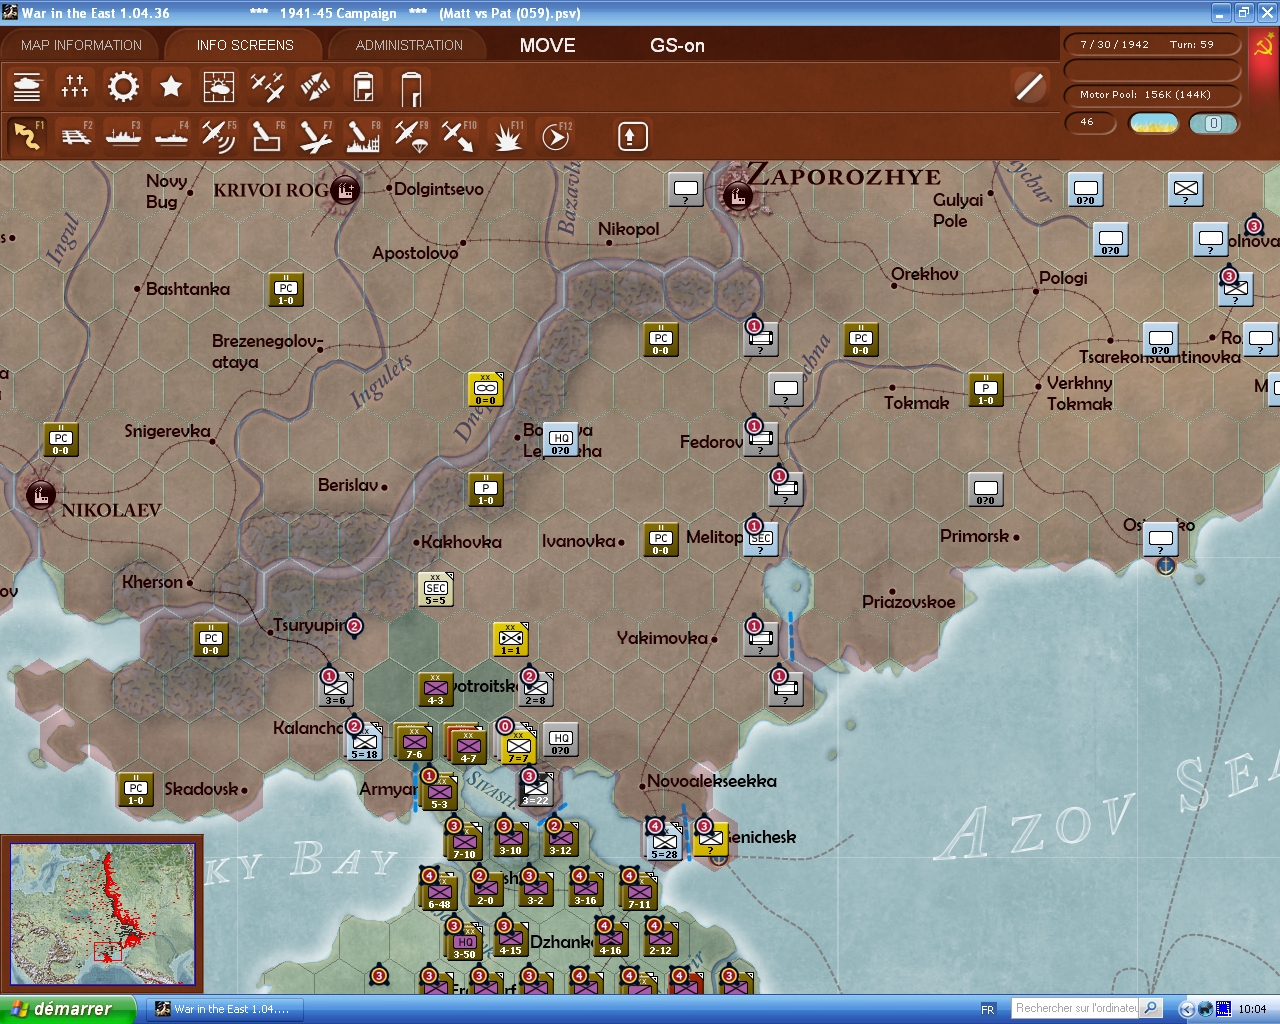Screen dimensions: 1280x1024
Task: Open the Windows démarrer start button
Action: (66, 1009)
